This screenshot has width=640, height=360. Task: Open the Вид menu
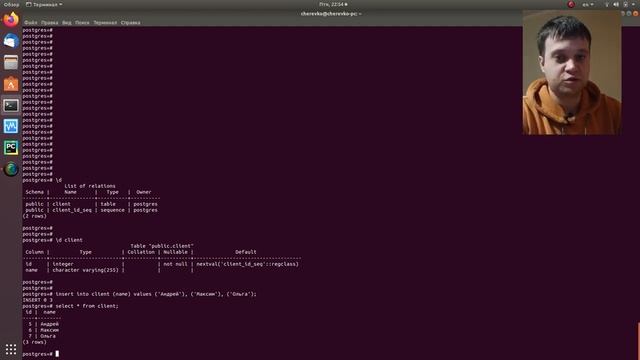[x=67, y=23]
